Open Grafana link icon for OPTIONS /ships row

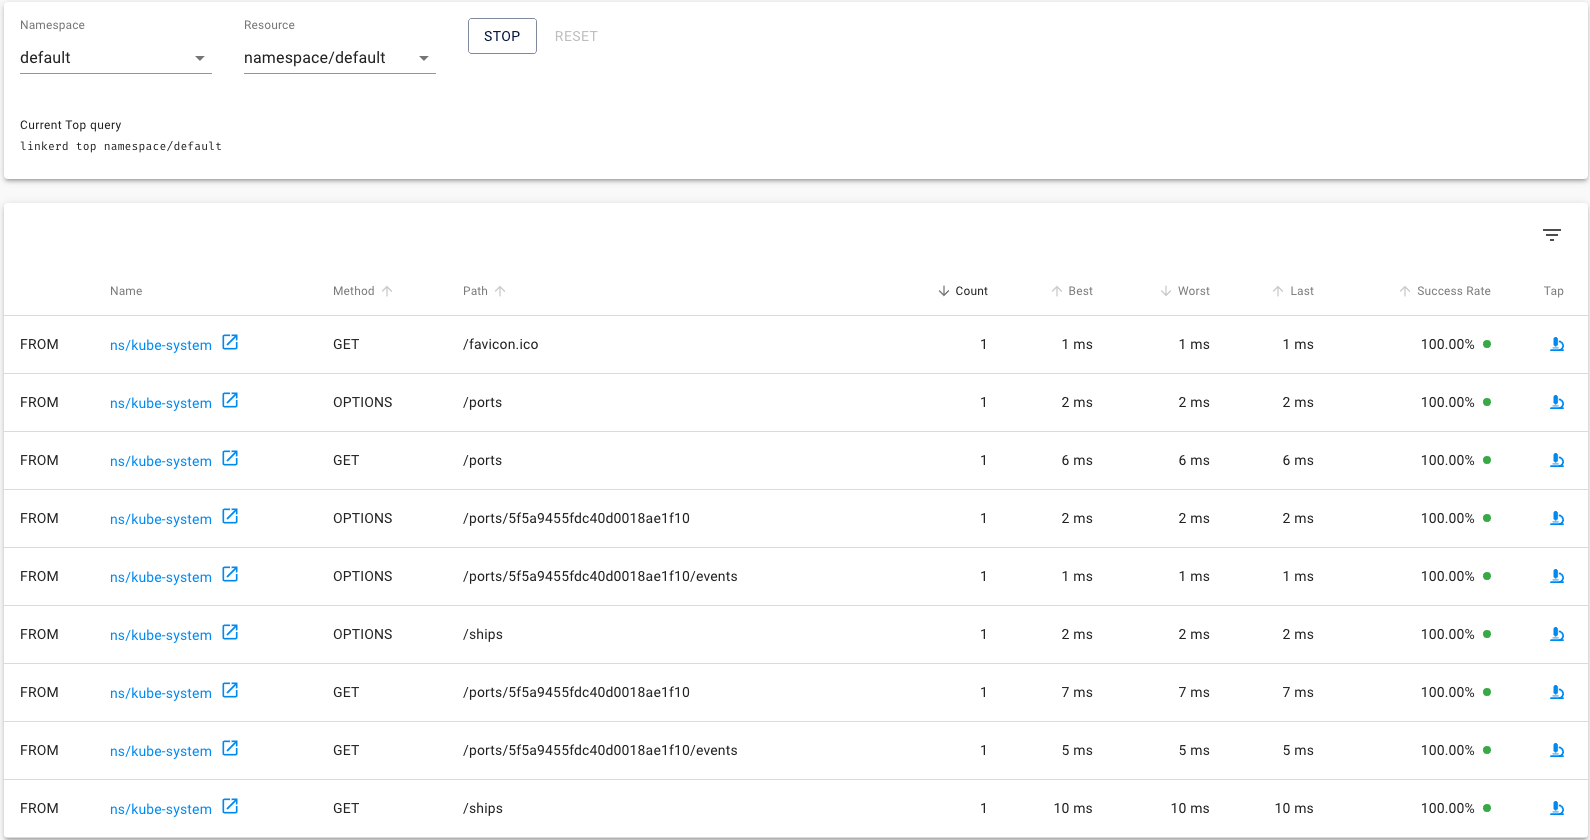(230, 632)
